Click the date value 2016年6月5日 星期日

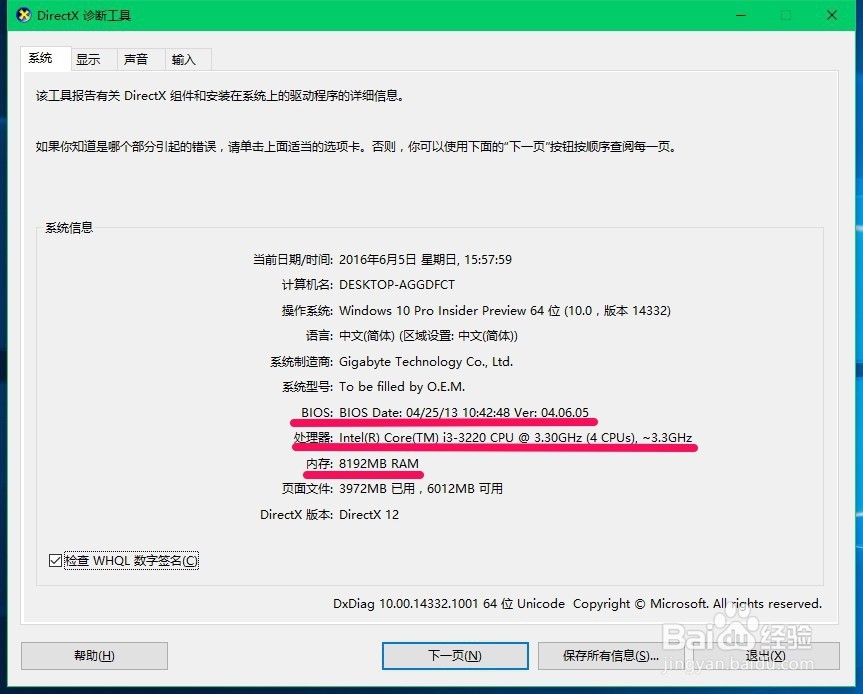click(398, 259)
